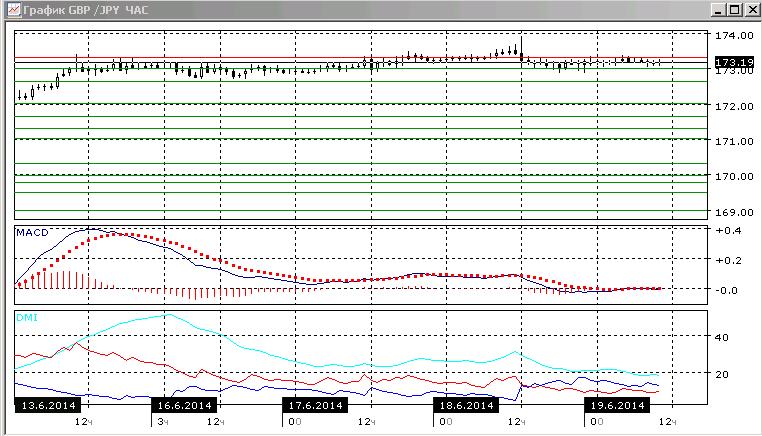Select the MACD indicator label
This screenshot has height=436, width=762.
33,233
